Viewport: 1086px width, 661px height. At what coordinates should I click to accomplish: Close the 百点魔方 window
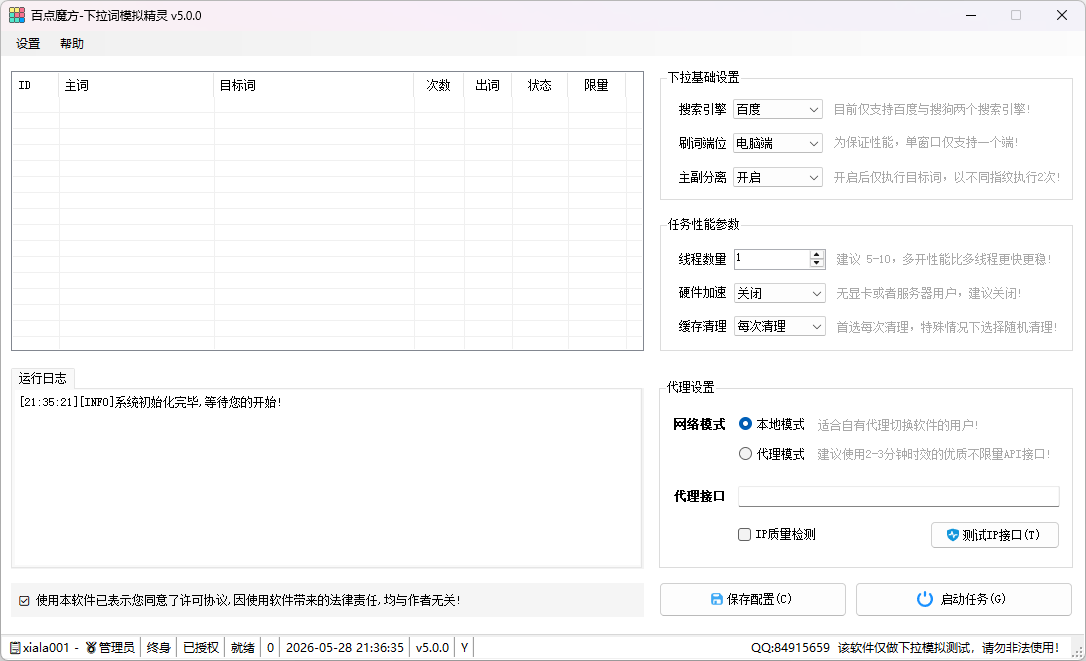click(x=1062, y=15)
